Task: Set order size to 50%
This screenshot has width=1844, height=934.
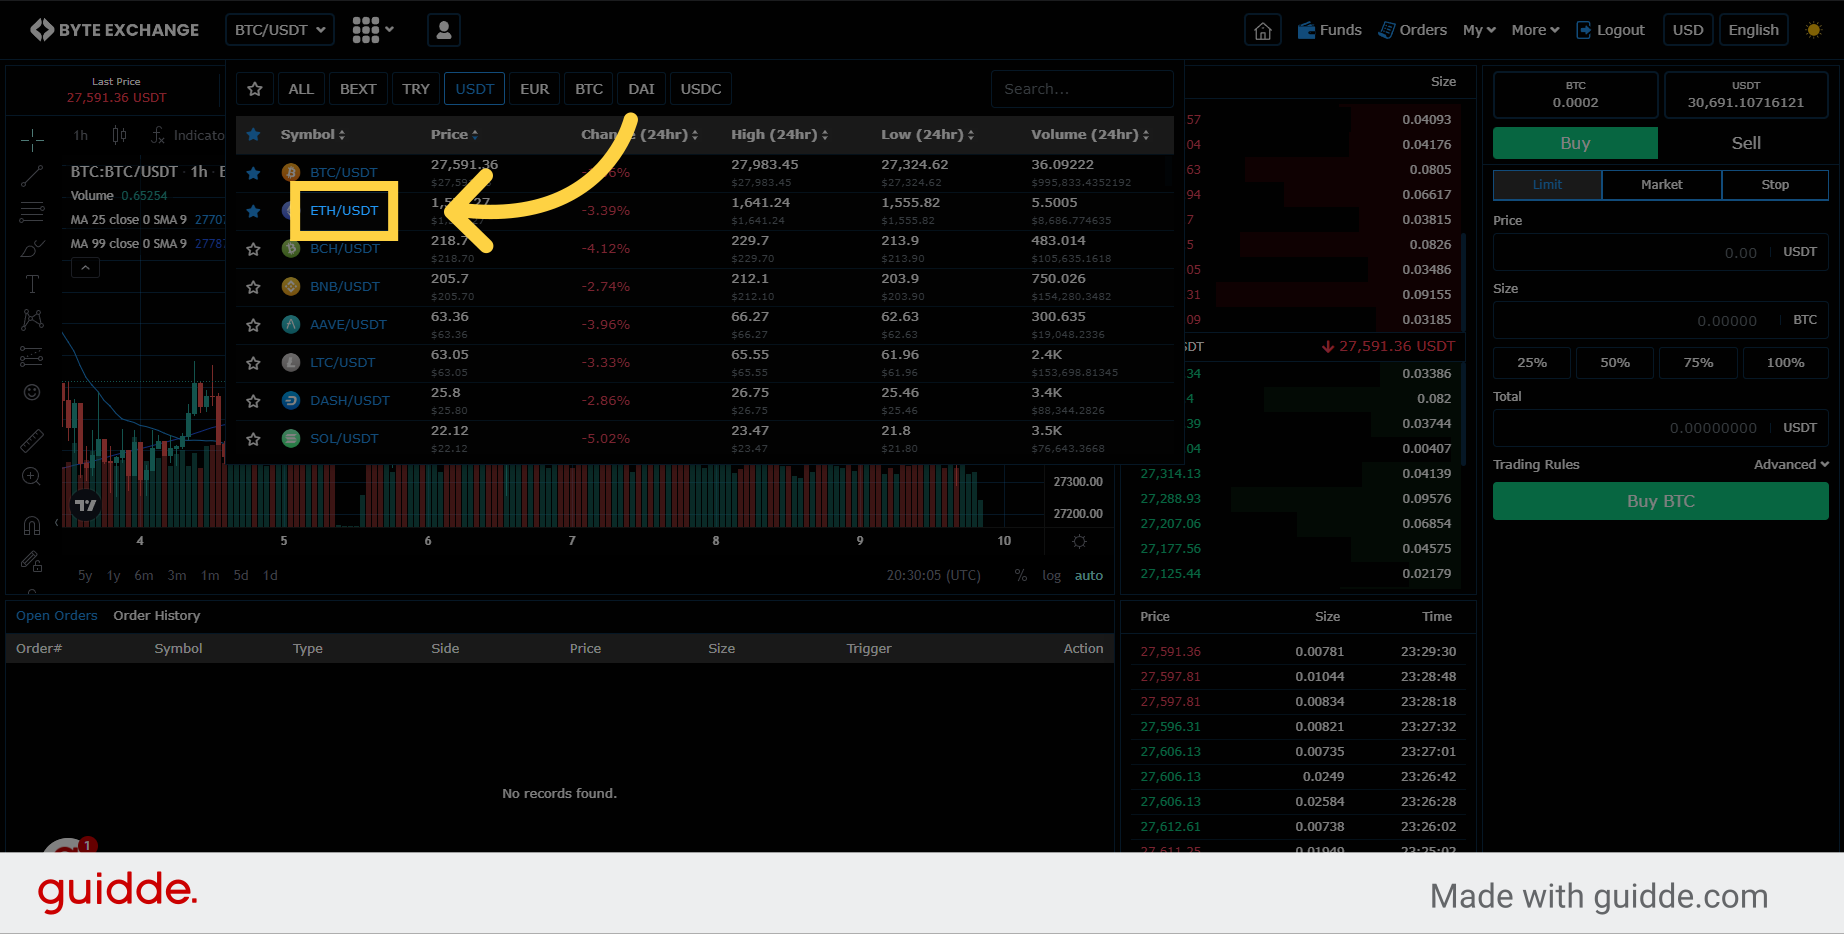Action: click(x=1615, y=363)
